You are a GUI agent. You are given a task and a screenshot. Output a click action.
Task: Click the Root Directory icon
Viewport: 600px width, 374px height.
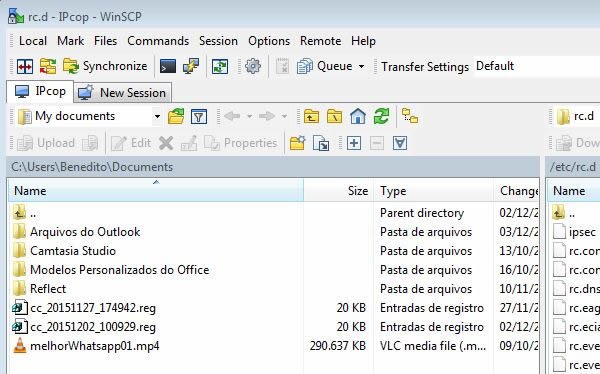pos(334,116)
